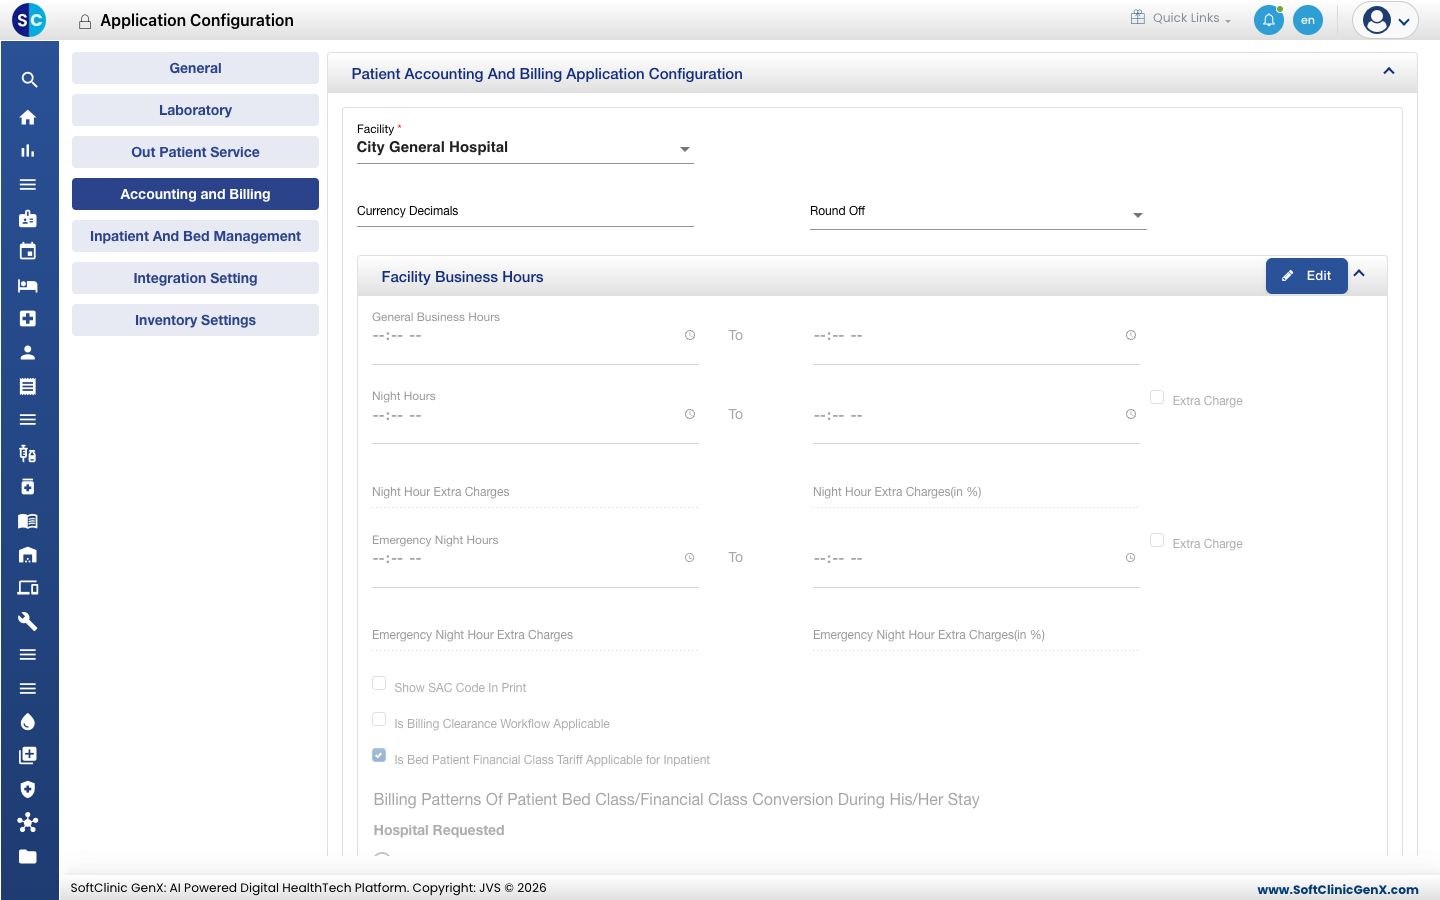This screenshot has height=900, width=1440.
Task: Click the Edit button
Action: tap(1306, 276)
